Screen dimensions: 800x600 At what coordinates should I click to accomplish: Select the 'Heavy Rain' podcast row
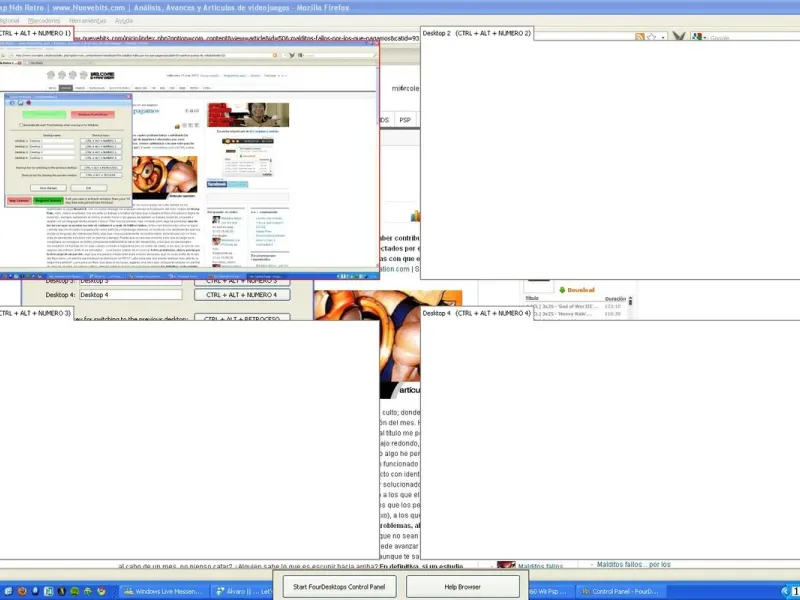coord(577,314)
